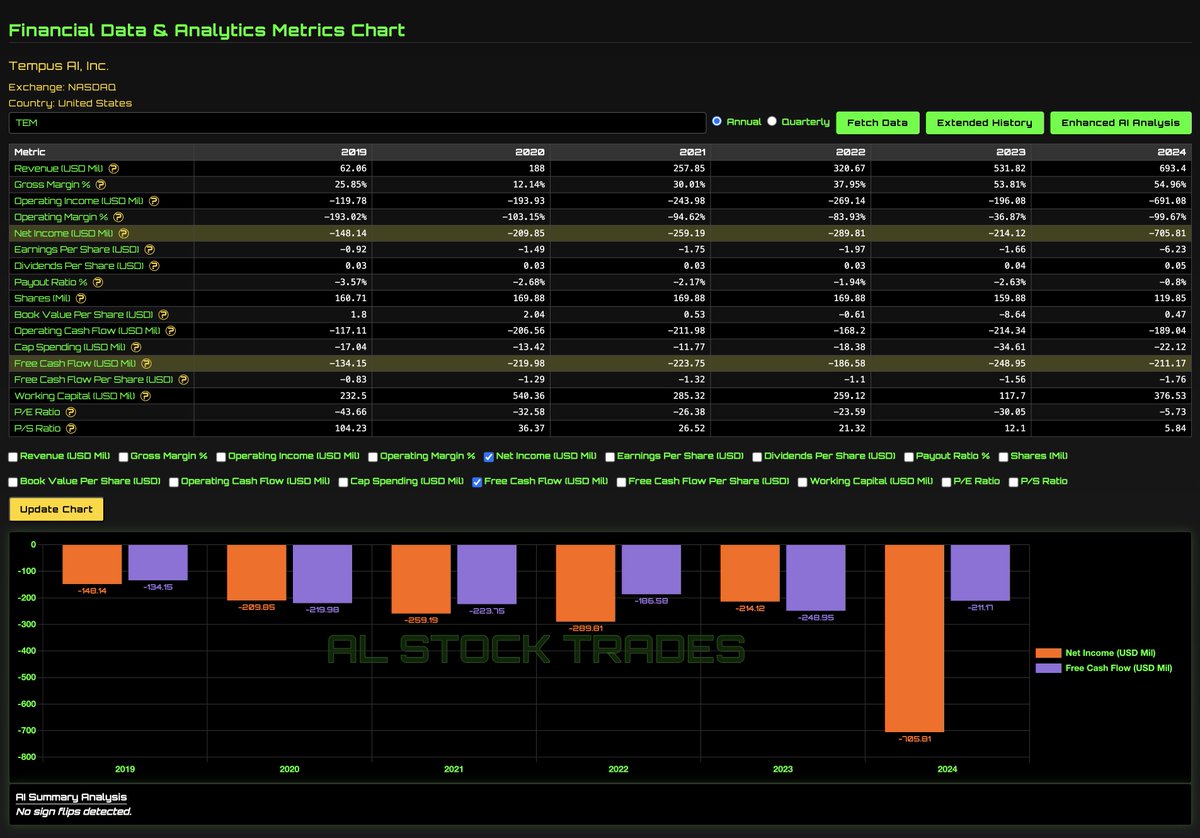Open info icon beside Shares (Mil) row
The image size is (1200, 838).
click(x=81, y=298)
